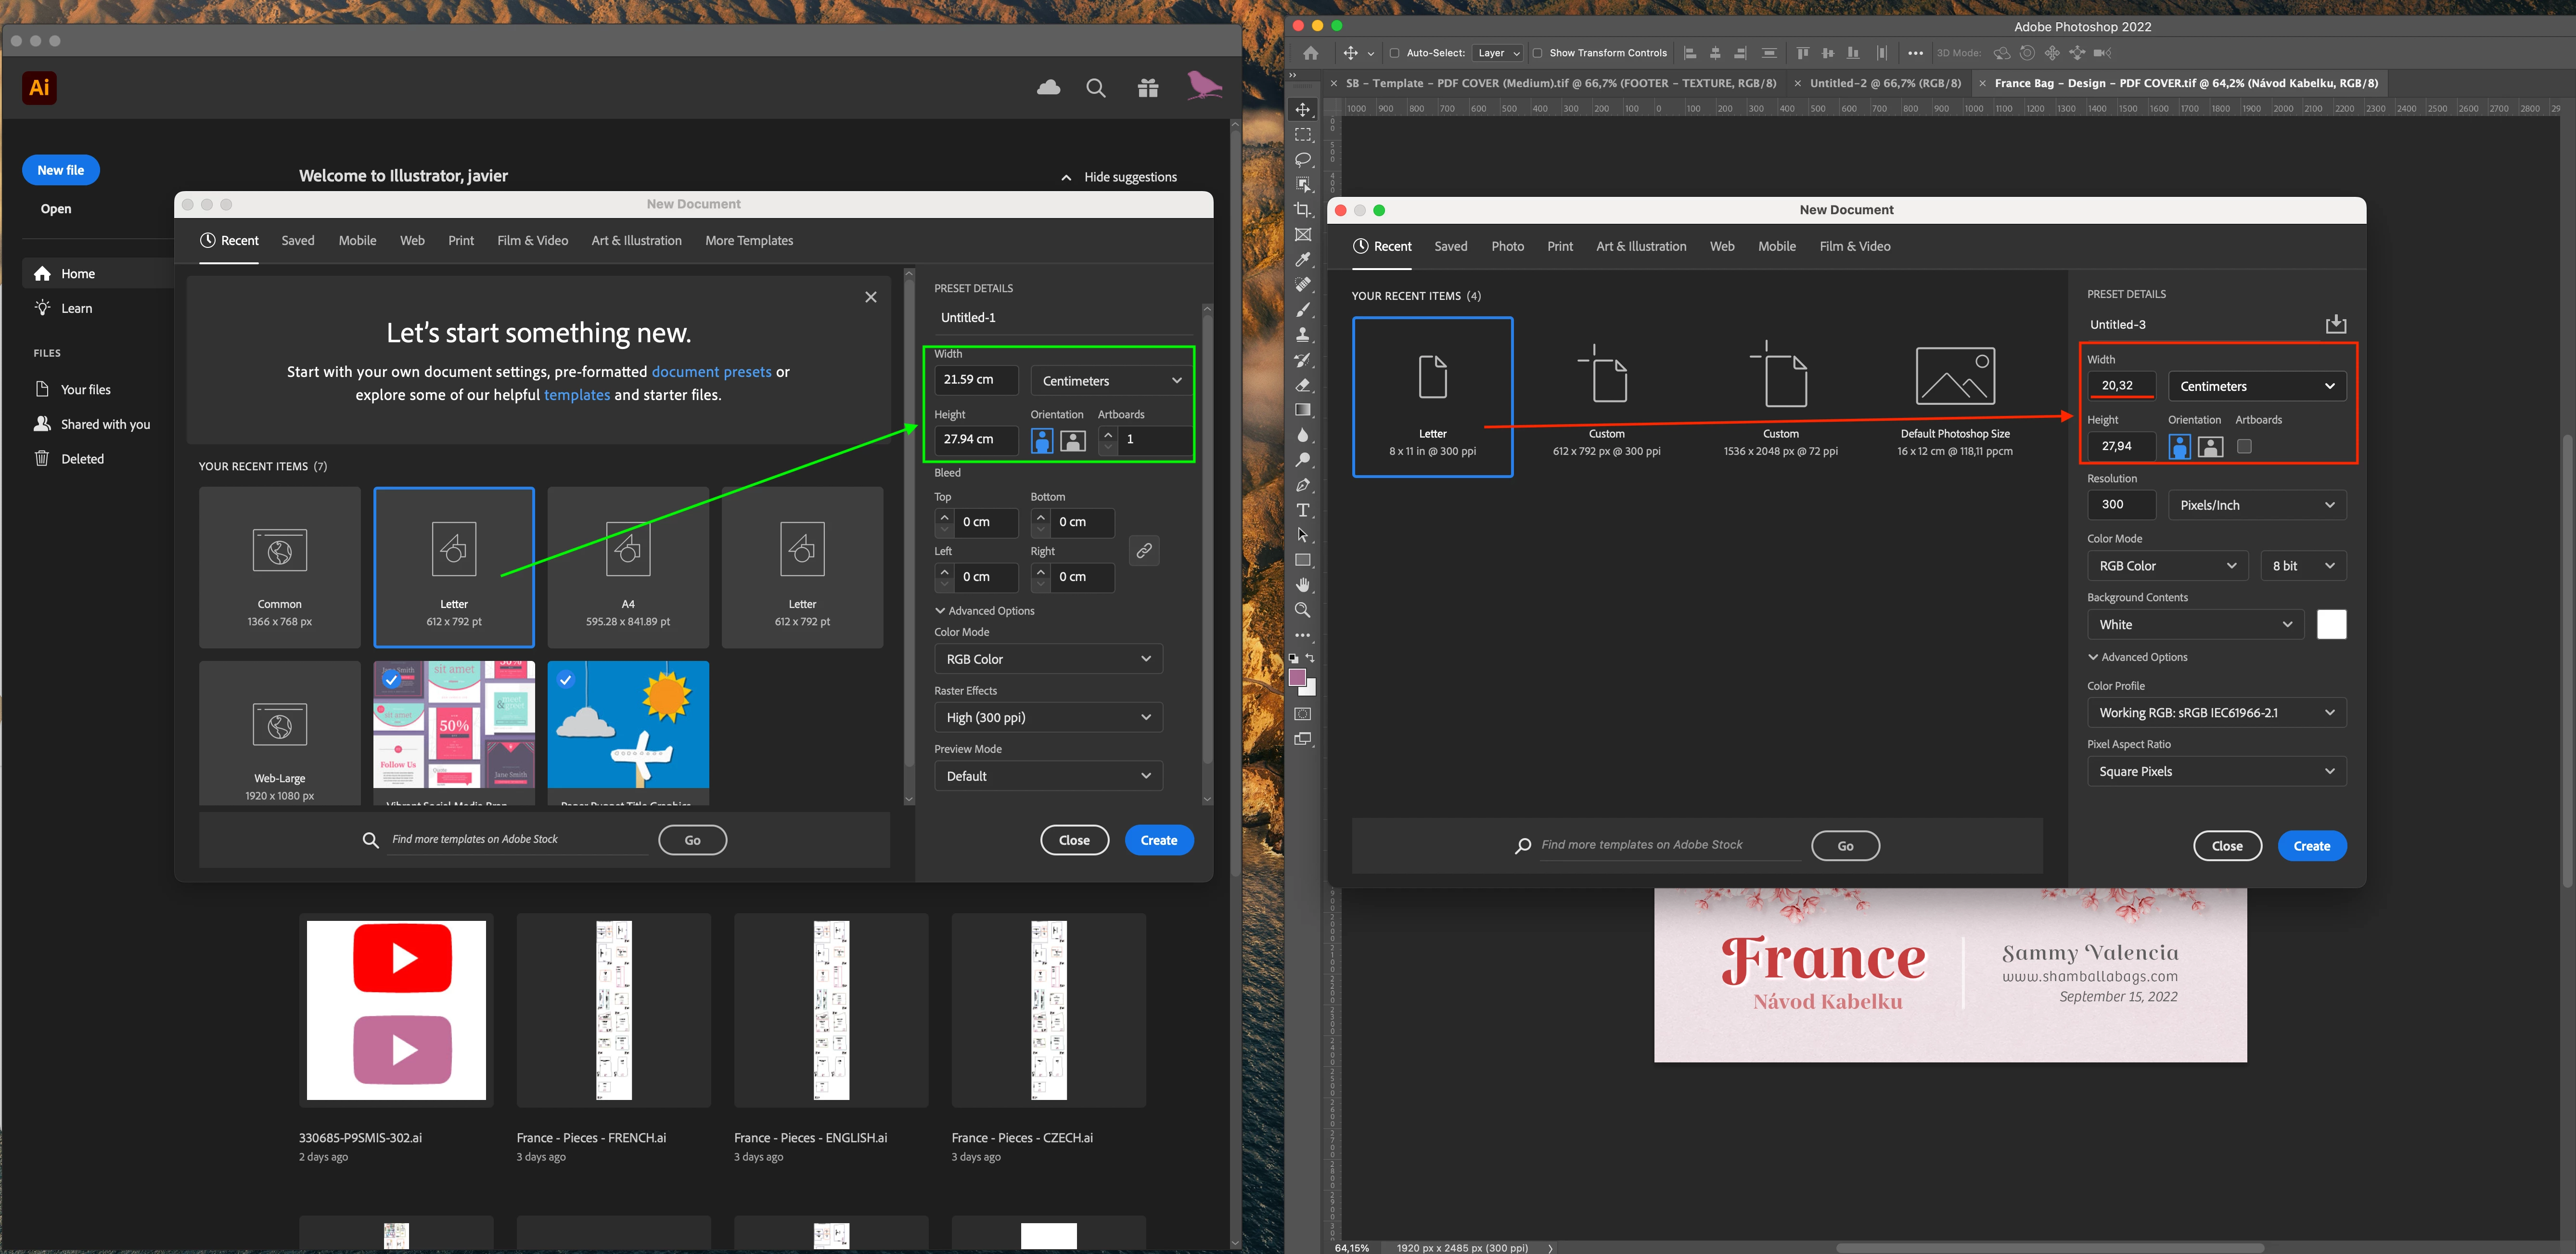This screenshot has height=1254, width=2576.
Task: Select the Hand tool
Action: pyautogui.click(x=1302, y=585)
